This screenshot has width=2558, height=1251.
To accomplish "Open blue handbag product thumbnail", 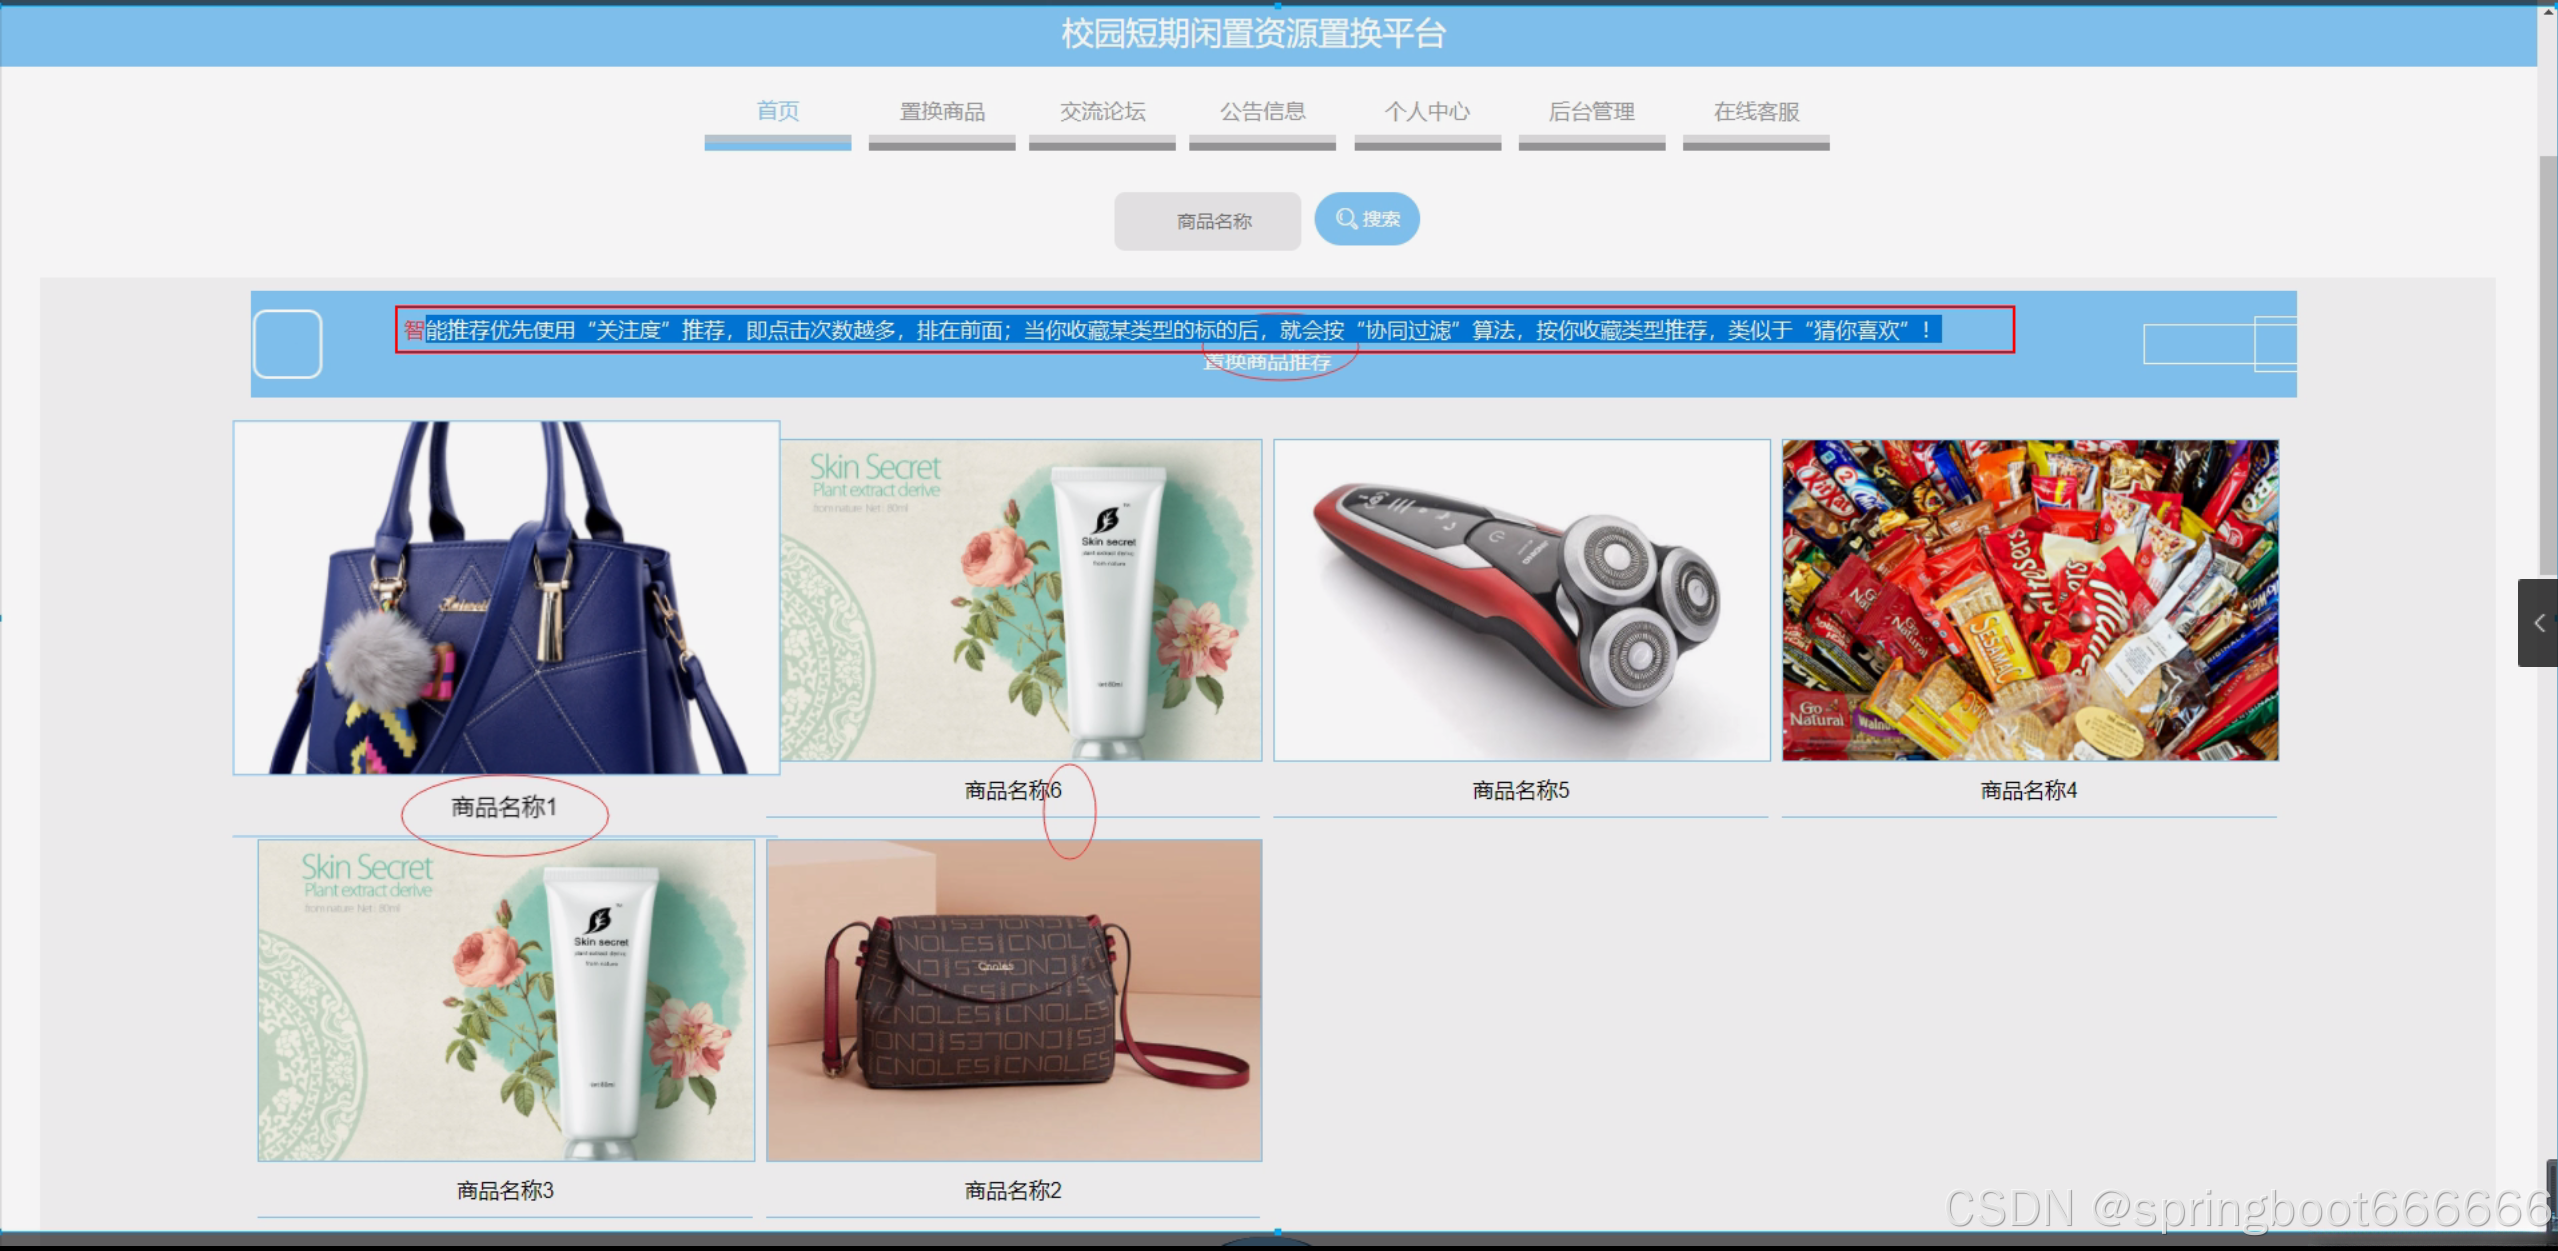I will (506, 598).
